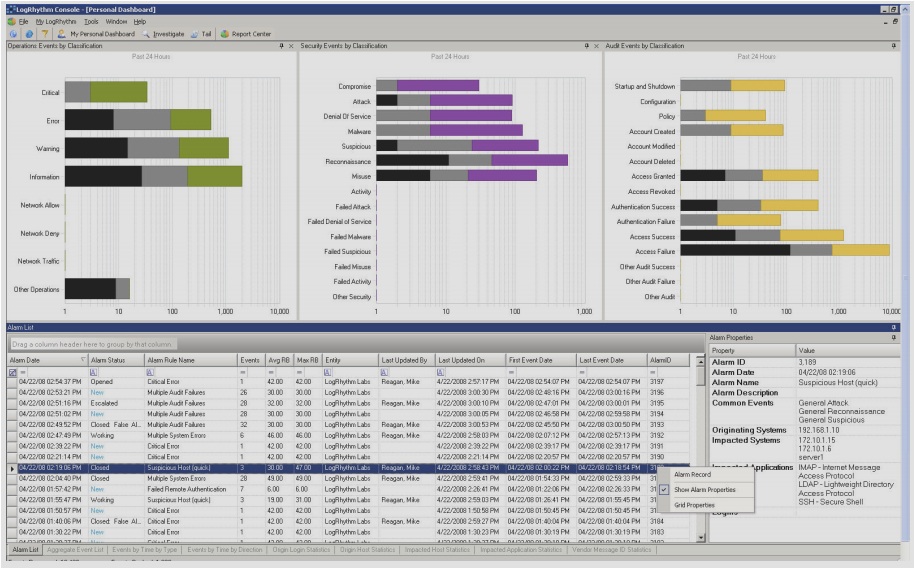Switch to Events by Time by Type tab
This screenshot has height=569, width=915.
point(144,550)
